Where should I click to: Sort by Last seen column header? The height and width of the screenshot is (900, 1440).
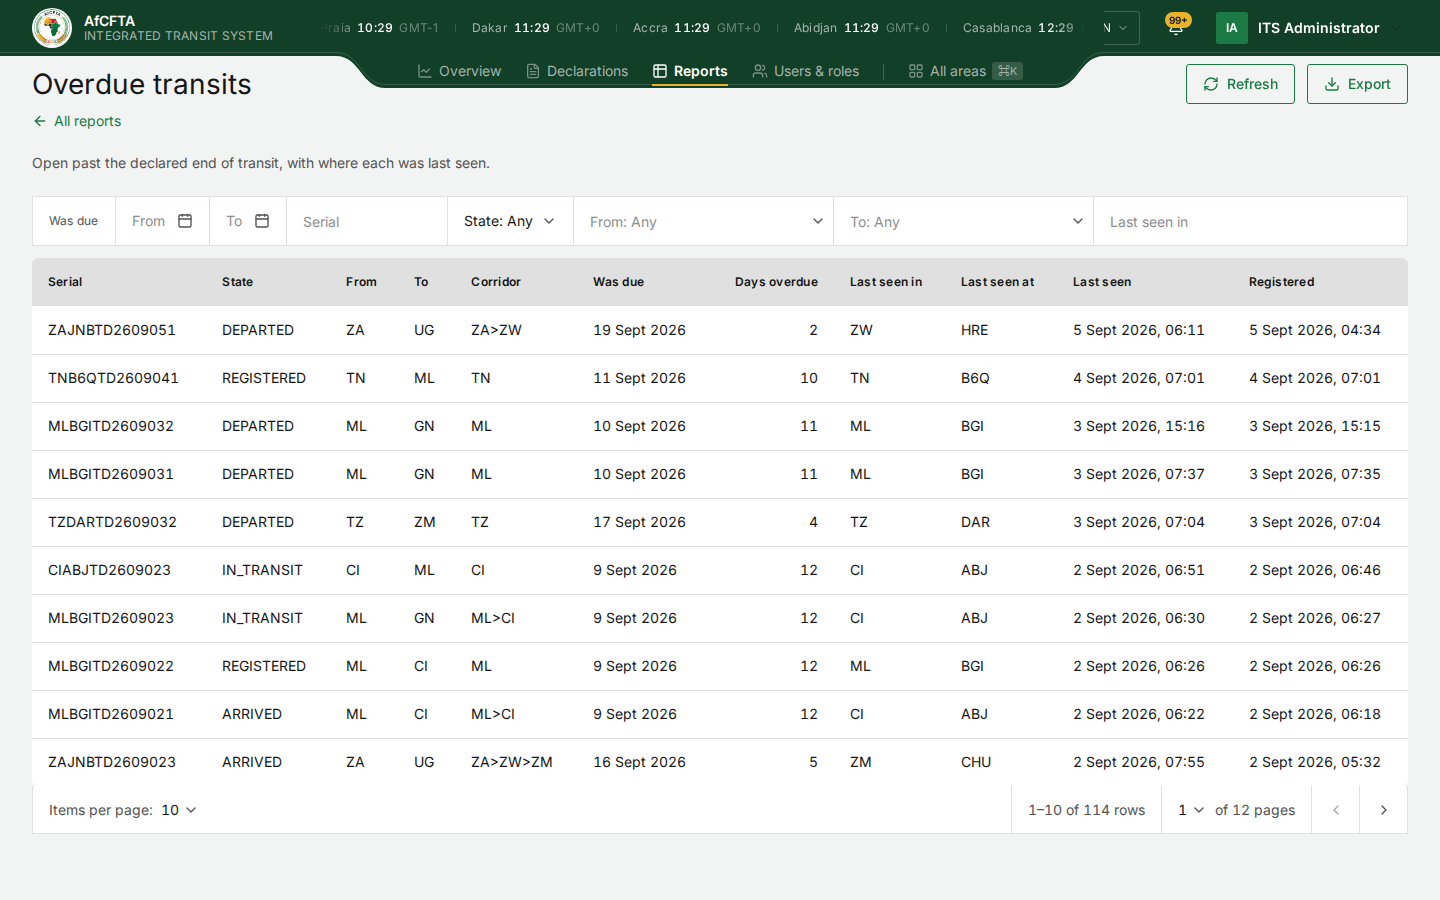pyautogui.click(x=1102, y=282)
